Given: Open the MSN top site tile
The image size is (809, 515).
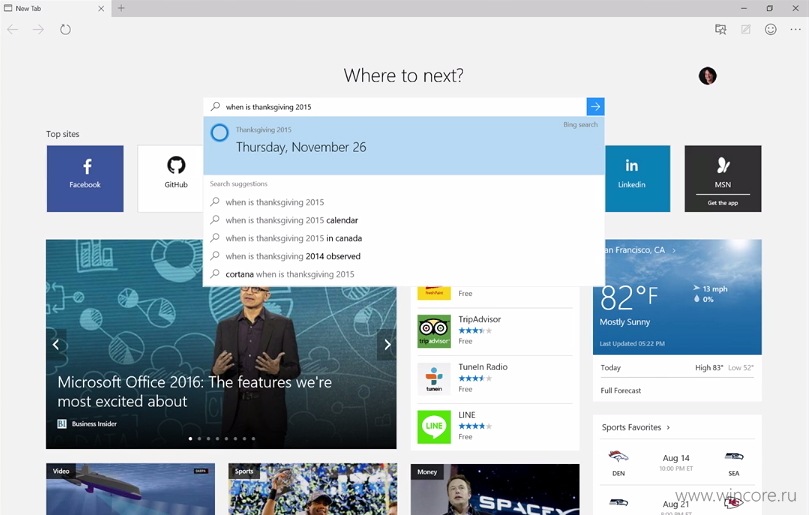Looking at the screenshot, I should 723,179.
